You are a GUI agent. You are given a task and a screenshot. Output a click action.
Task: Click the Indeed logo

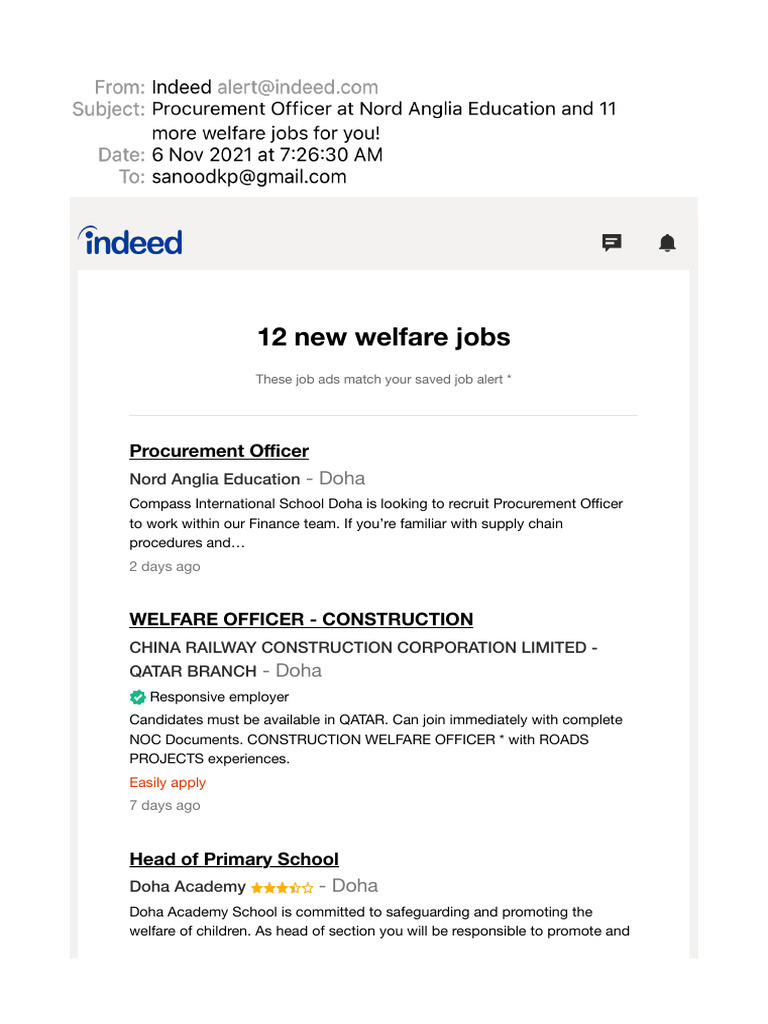point(131,241)
